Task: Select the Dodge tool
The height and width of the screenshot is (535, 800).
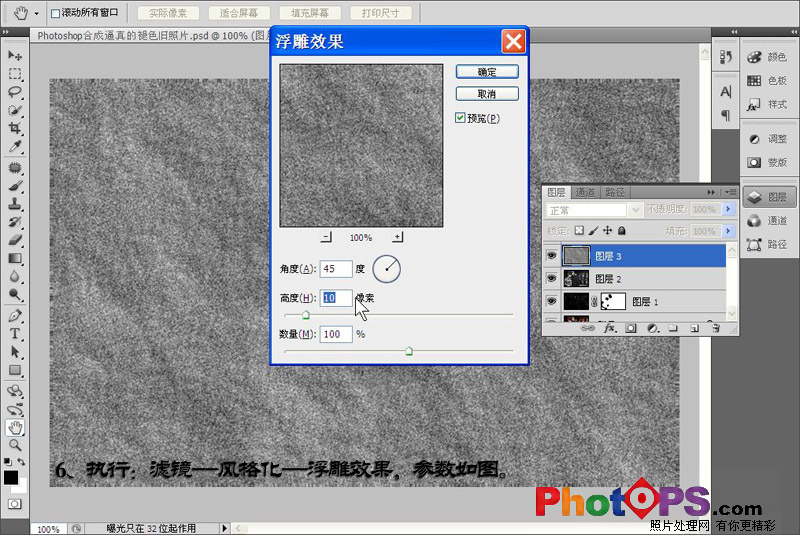Action: (15, 294)
